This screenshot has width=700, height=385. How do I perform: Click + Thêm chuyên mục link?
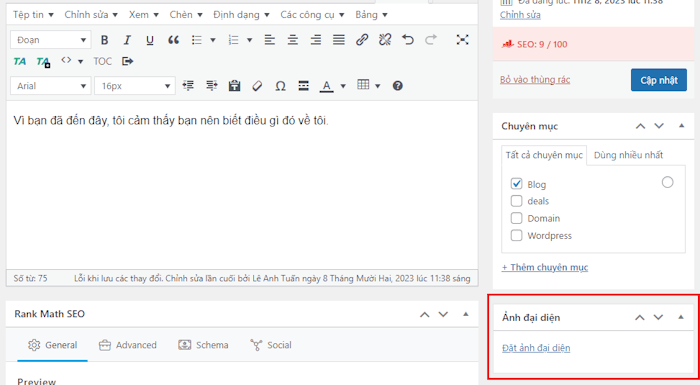545,267
